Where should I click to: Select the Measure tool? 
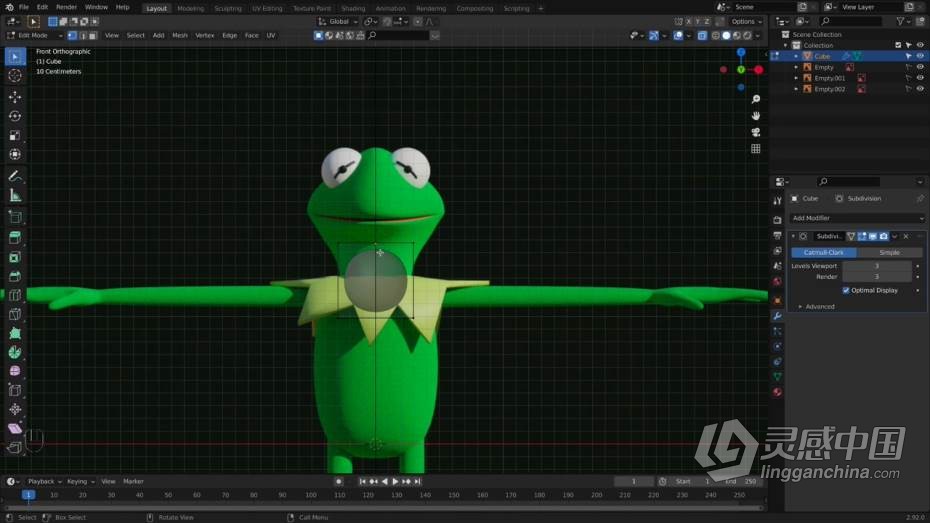pyautogui.click(x=15, y=196)
